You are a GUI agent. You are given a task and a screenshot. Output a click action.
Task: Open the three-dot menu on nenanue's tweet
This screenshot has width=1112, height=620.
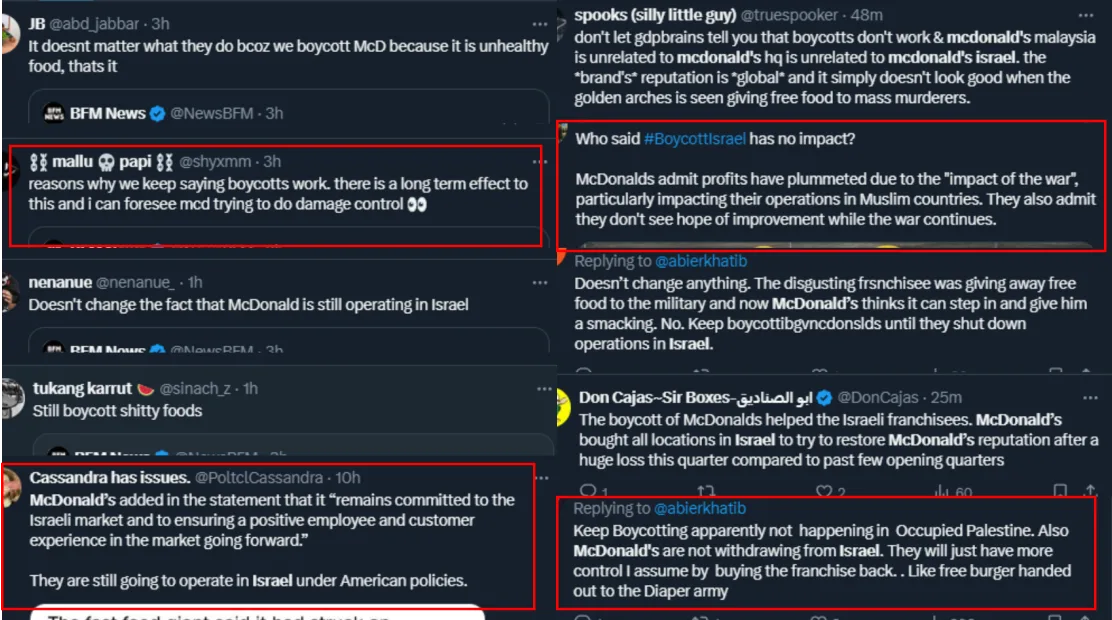(x=540, y=284)
